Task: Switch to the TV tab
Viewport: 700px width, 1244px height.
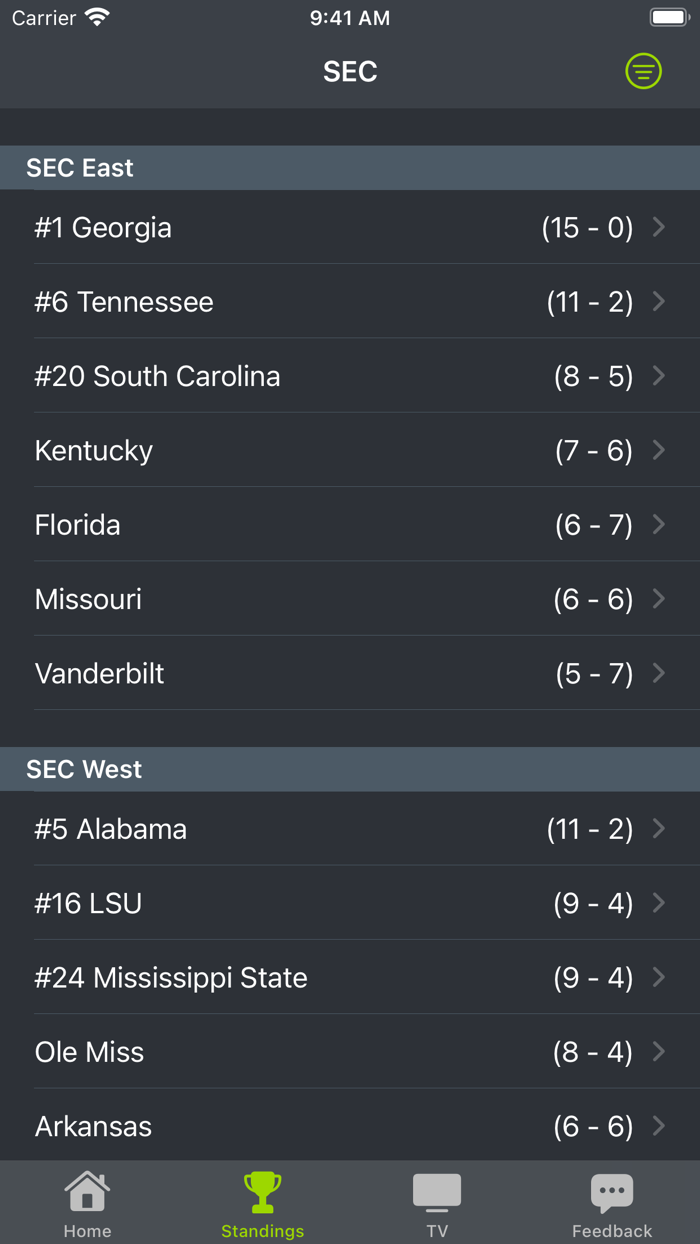Action: pos(437,1202)
